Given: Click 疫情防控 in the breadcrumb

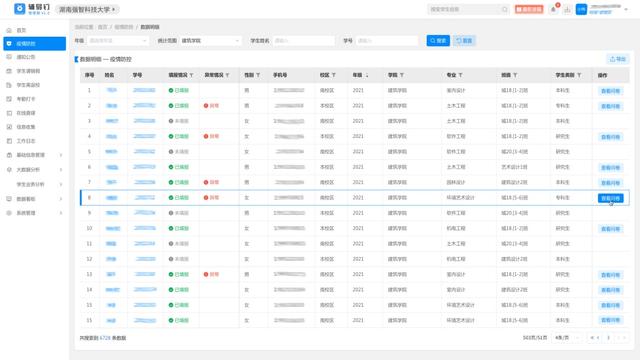Looking at the screenshot, I should (124, 27).
